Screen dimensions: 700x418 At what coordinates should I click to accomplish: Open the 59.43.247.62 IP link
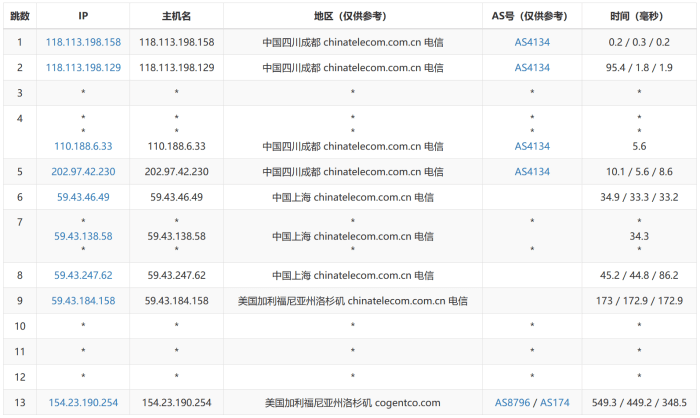click(x=83, y=275)
